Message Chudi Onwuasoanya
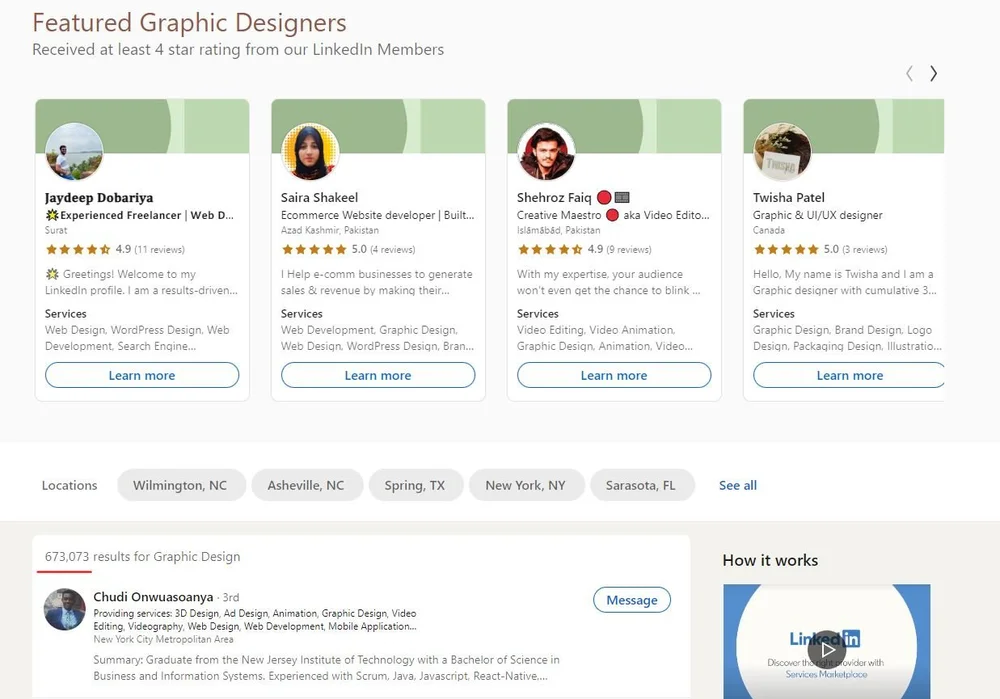This screenshot has height=699, width=1000. pyautogui.click(x=632, y=600)
